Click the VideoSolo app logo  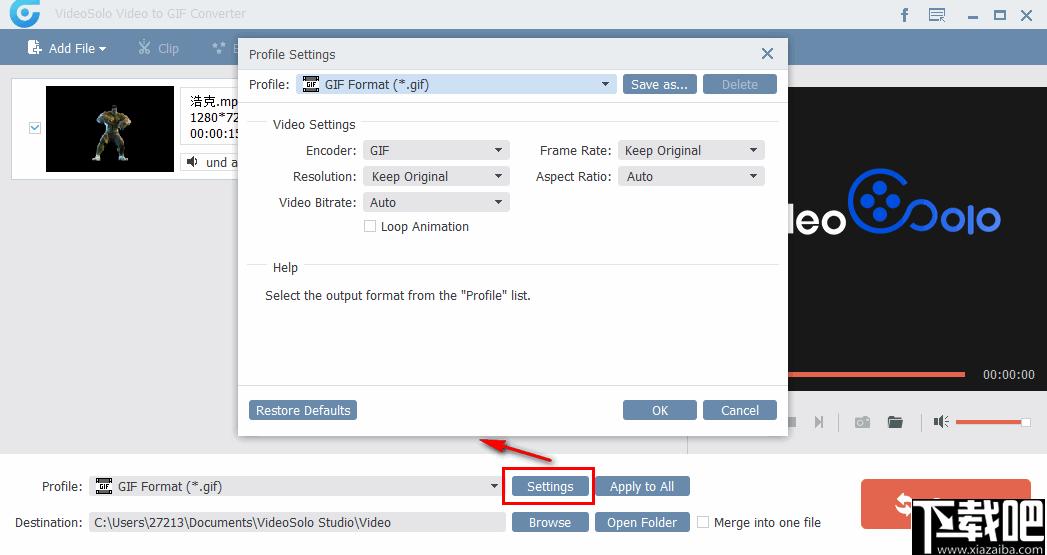[25, 13]
